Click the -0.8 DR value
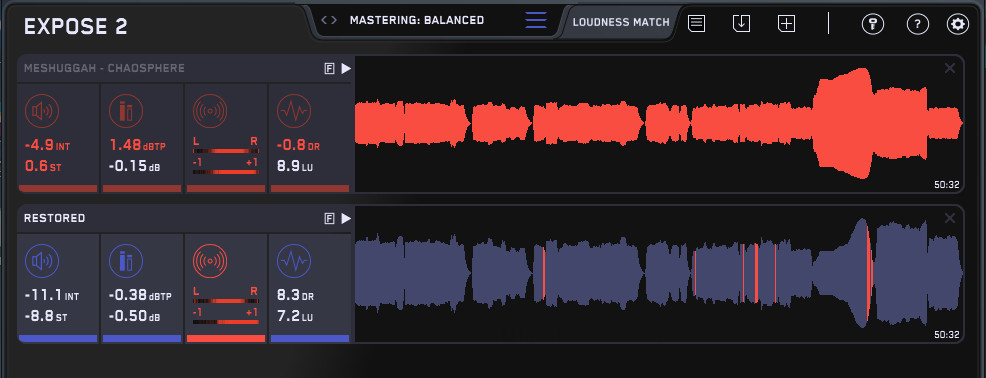 coord(299,146)
